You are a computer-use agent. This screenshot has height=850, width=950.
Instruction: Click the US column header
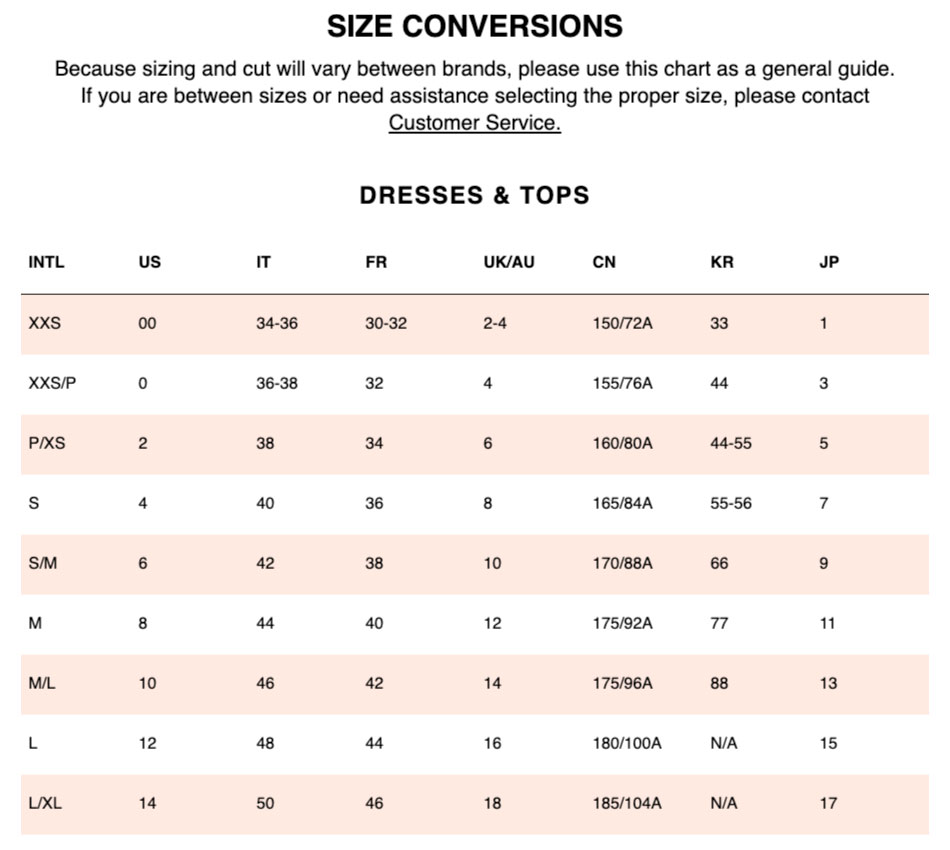(x=150, y=262)
